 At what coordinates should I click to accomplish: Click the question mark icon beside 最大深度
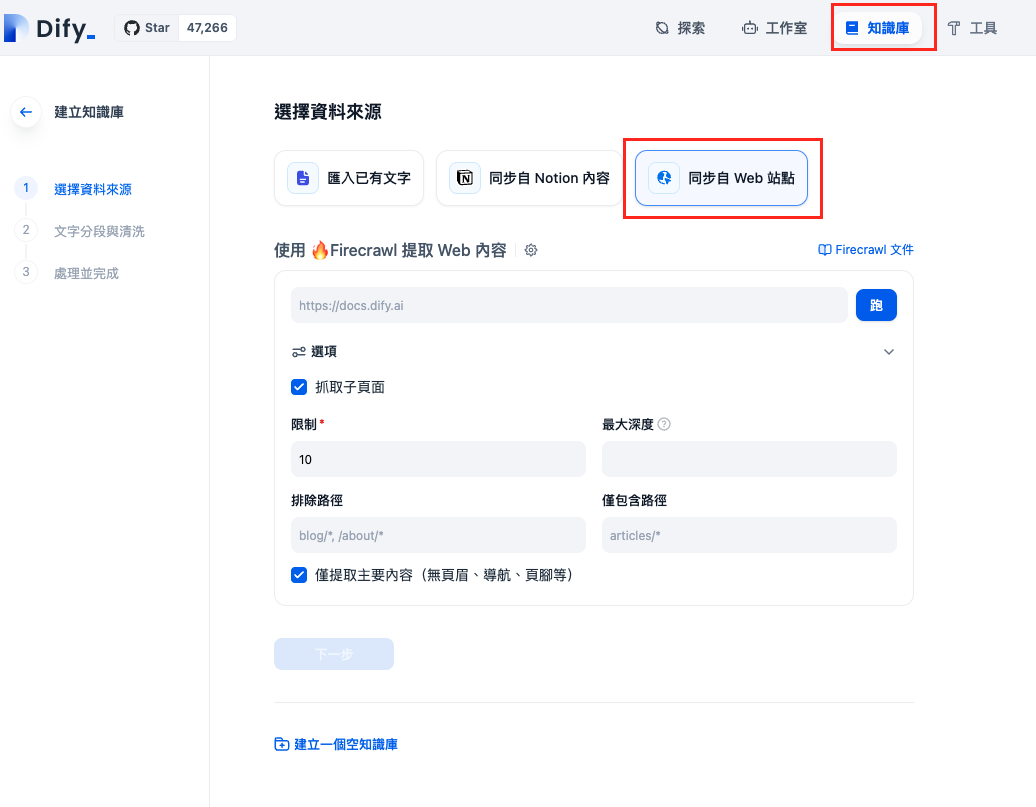click(662, 424)
